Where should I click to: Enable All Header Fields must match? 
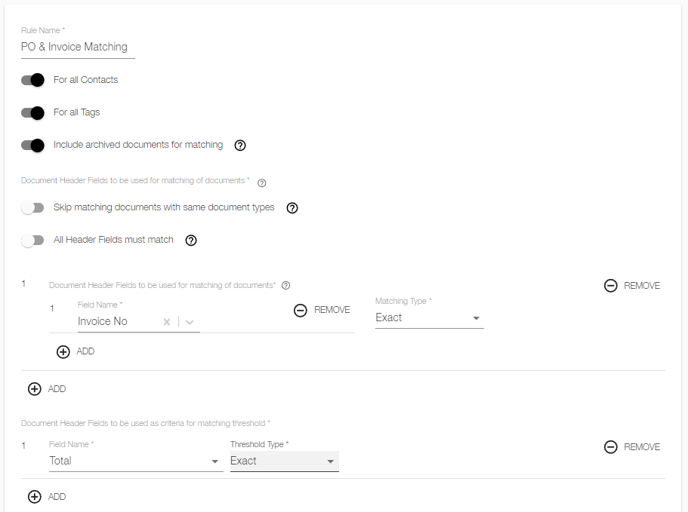[x=33, y=240]
